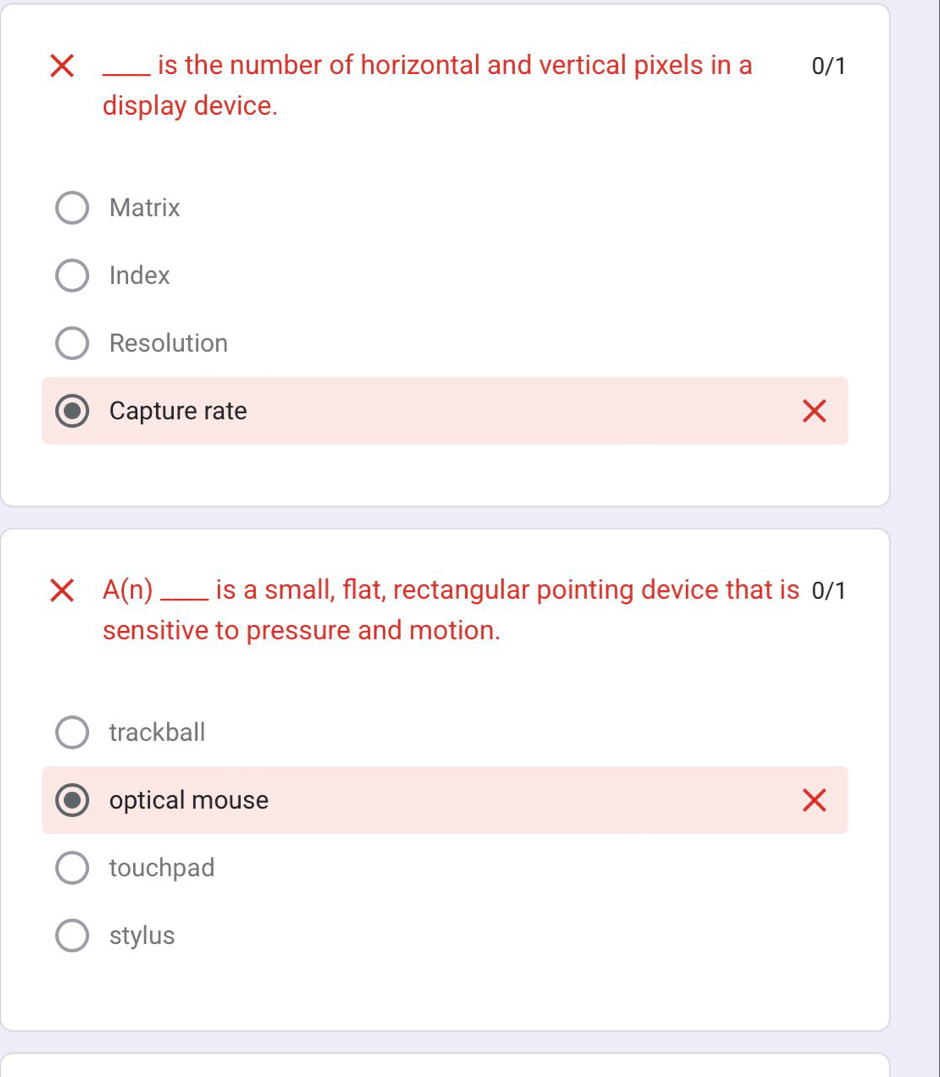940x1077 pixels.
Task: Select the stylus answer
Action: click(72, 935)
